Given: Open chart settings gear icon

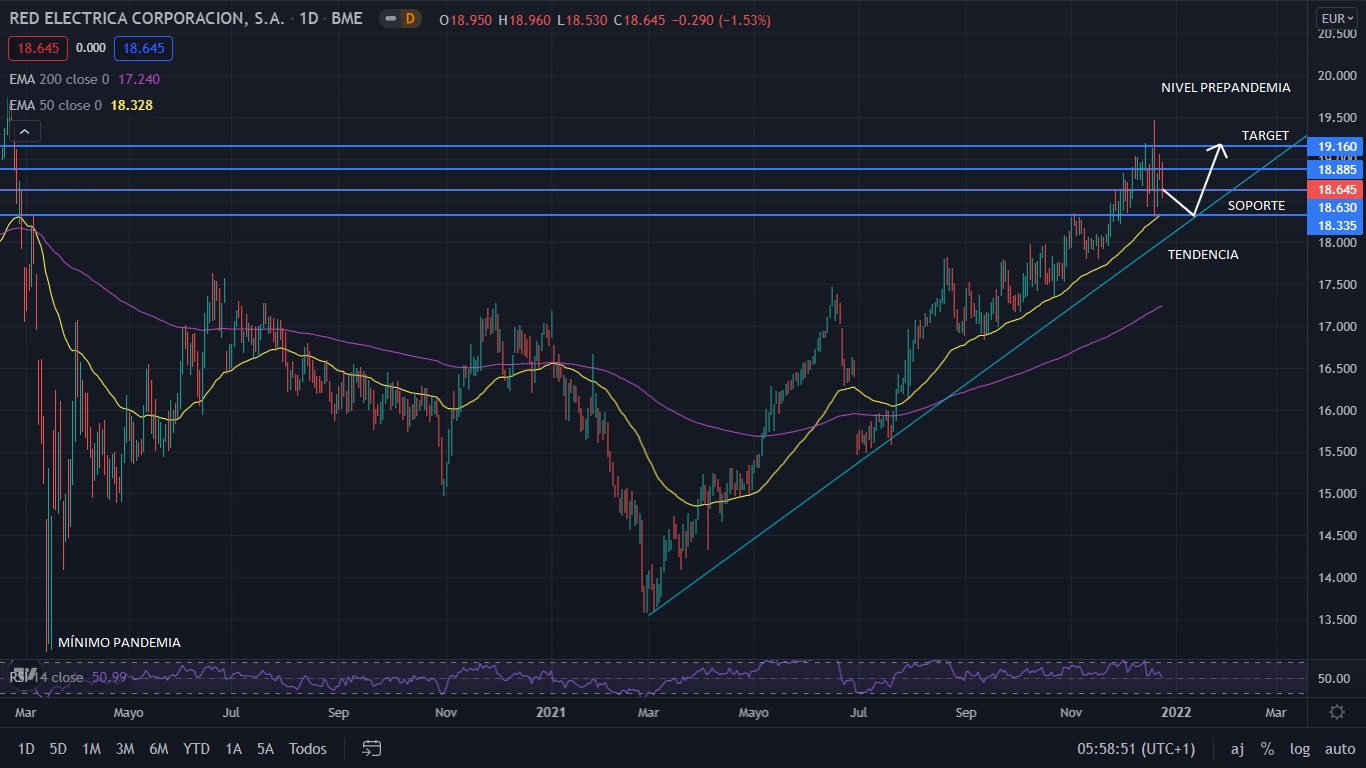Looking at the screenshot, I should [1337, 712].
